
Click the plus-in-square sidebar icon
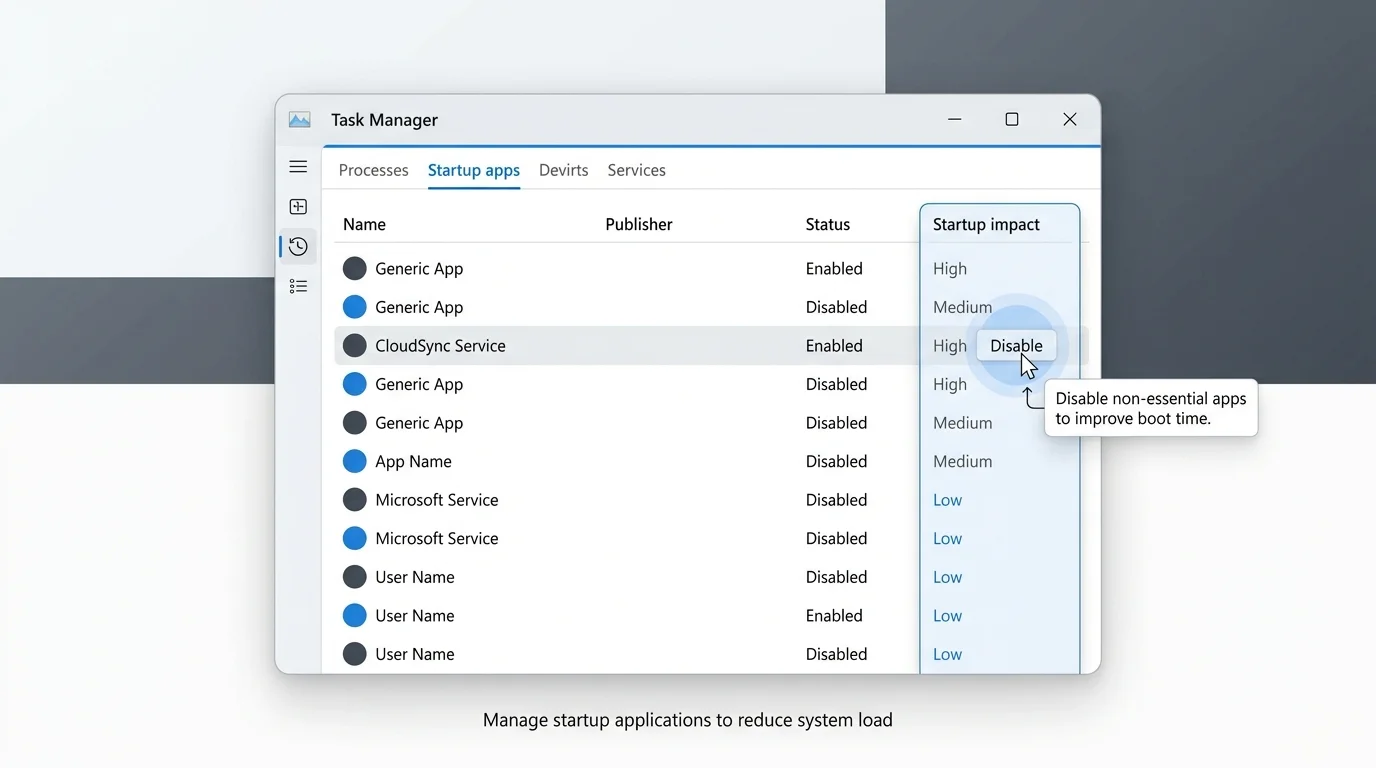click(298, 207)
